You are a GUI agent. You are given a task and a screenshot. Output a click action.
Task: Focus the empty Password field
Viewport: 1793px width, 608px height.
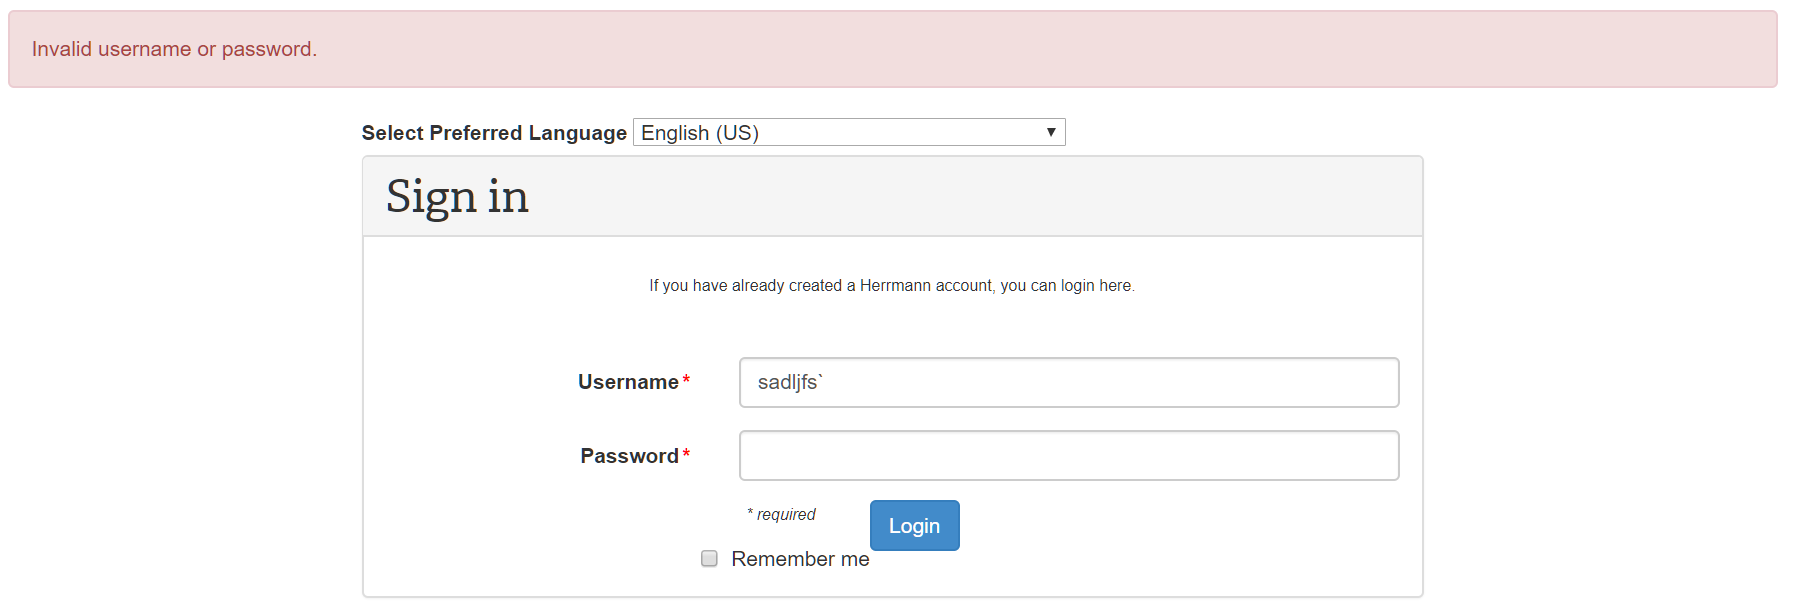coord(1068,456)
